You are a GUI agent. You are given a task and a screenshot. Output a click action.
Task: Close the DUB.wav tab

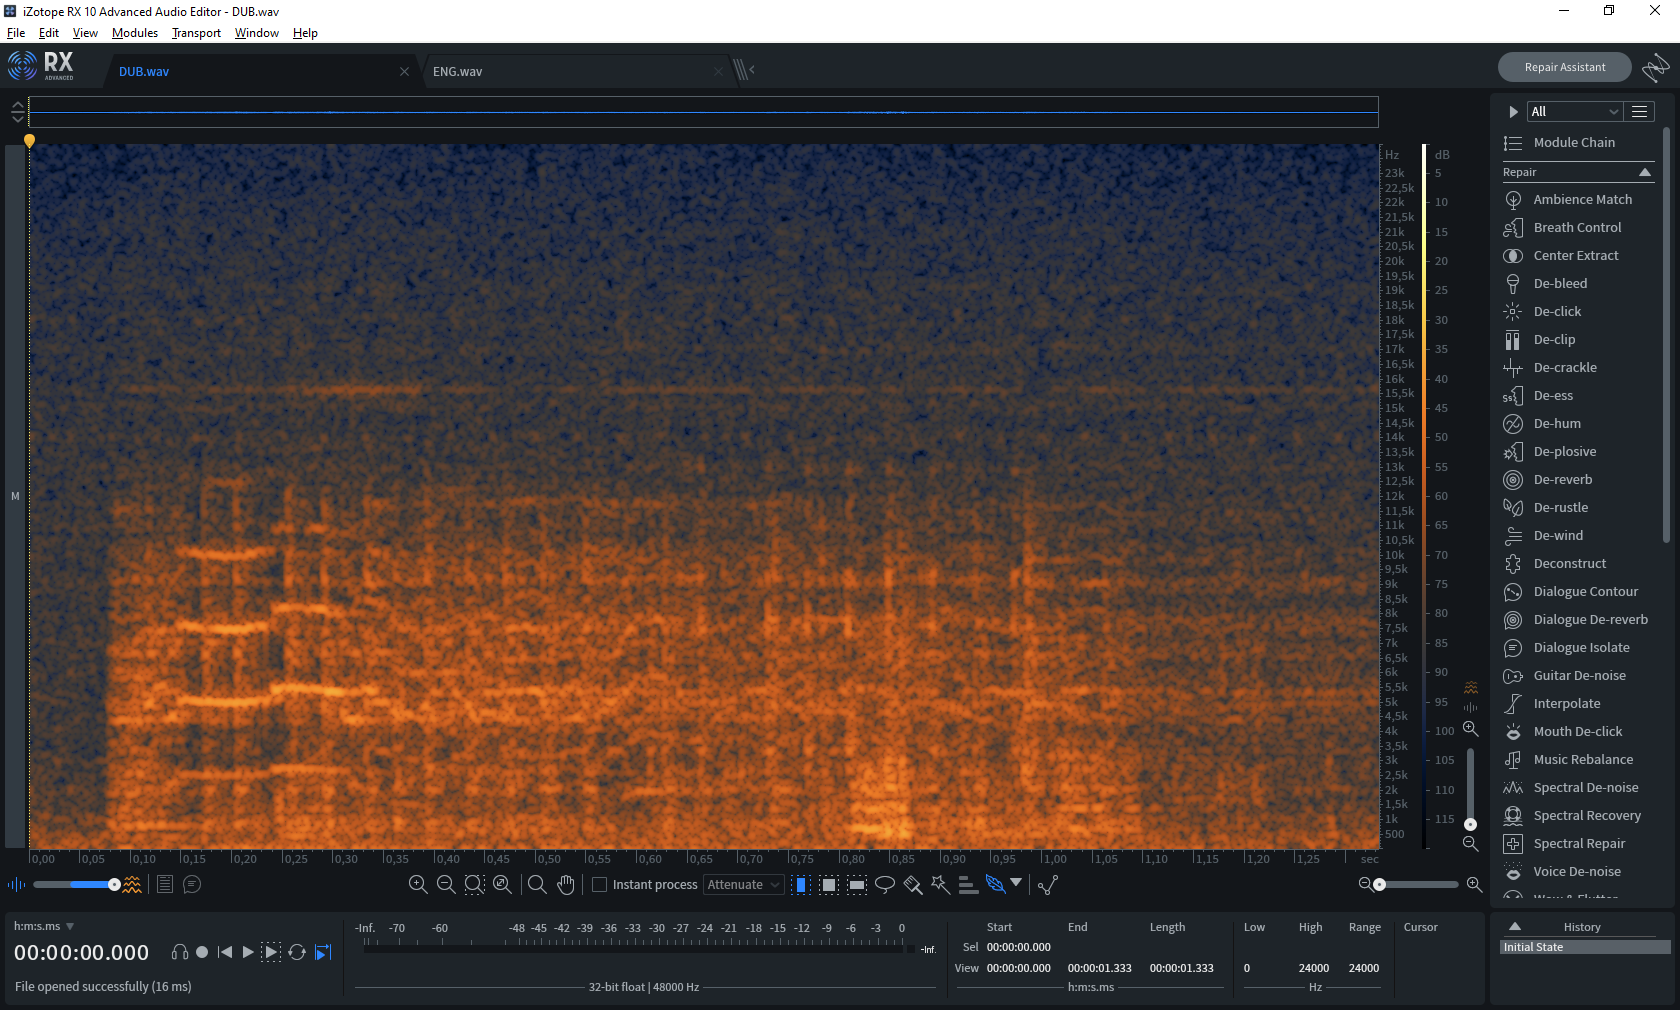tap(404, 72)
